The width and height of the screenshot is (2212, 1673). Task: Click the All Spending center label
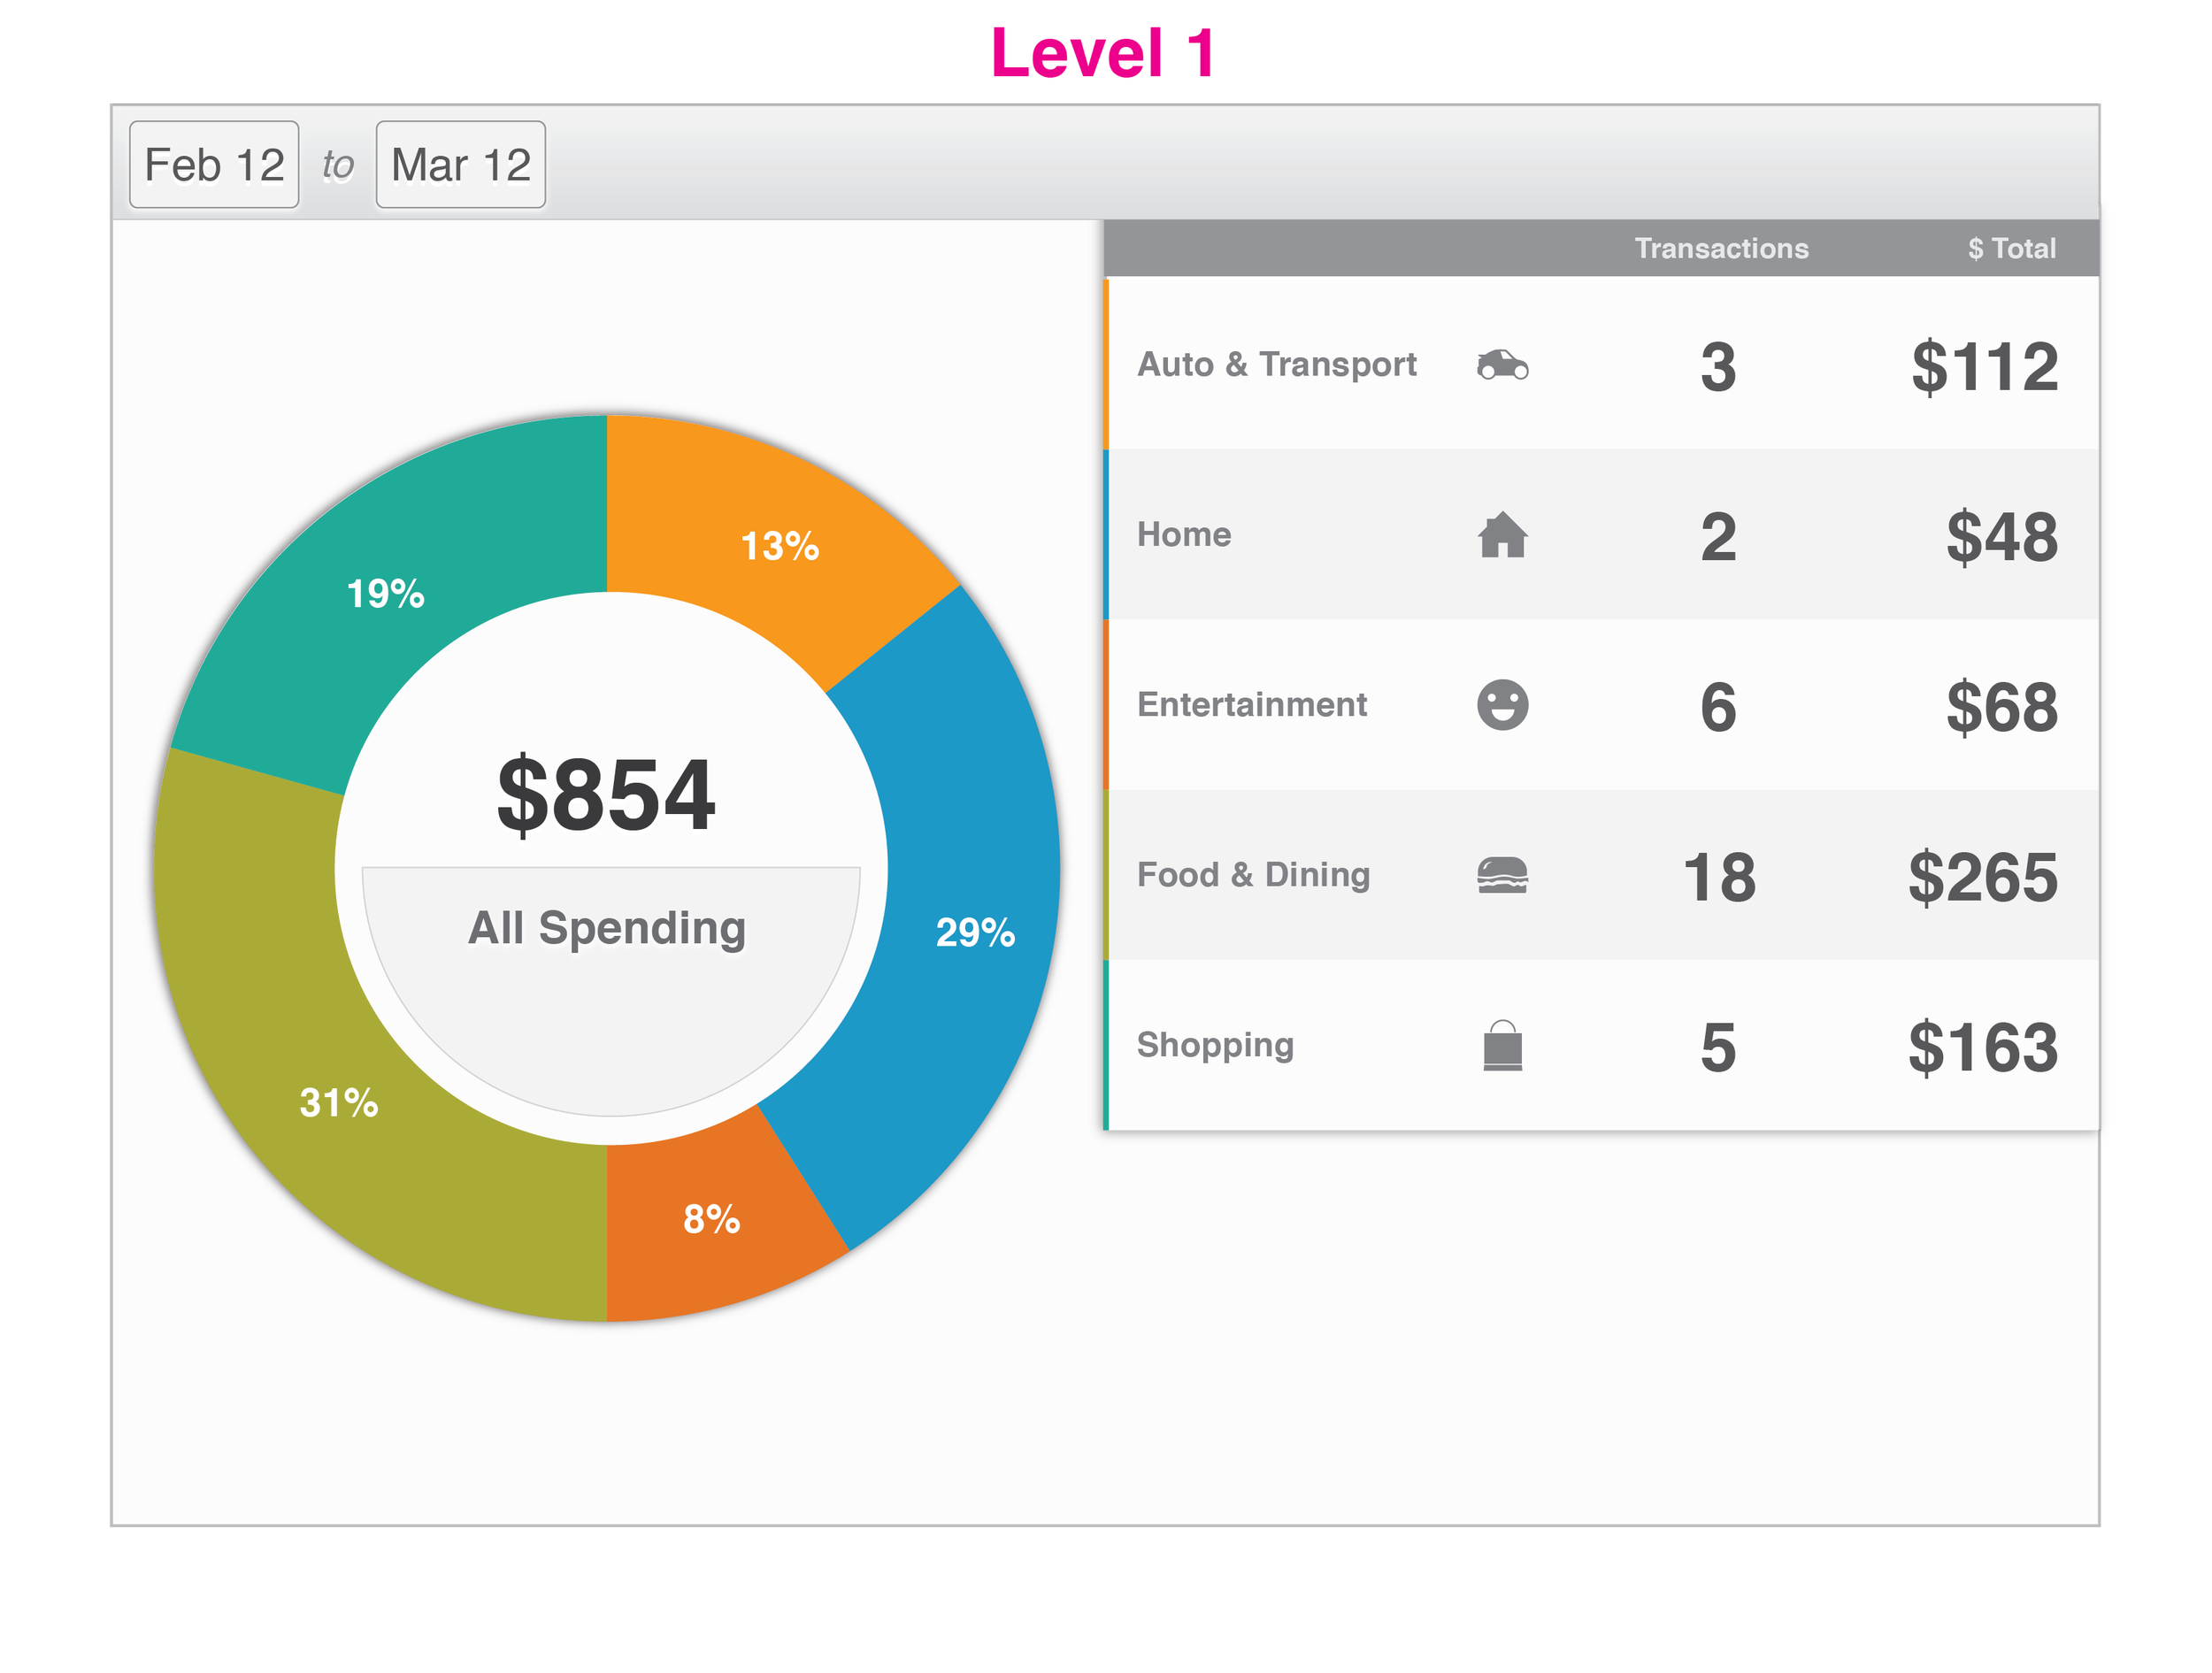click(x=607, y=928)
